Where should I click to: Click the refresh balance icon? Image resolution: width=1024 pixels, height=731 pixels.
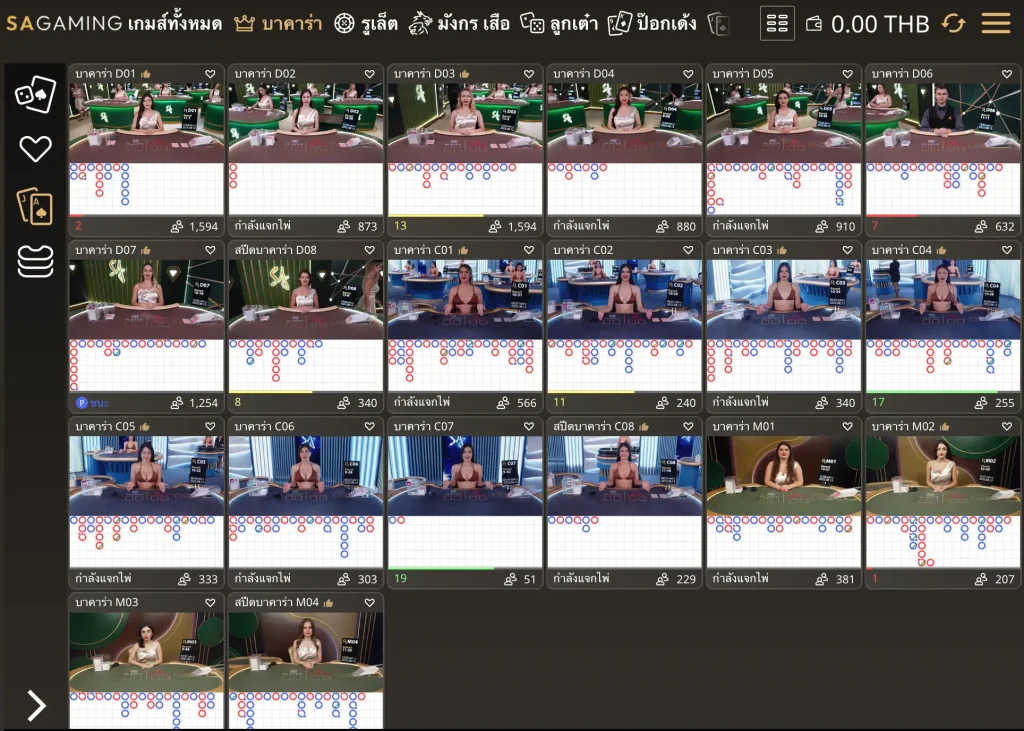(953, 23)
